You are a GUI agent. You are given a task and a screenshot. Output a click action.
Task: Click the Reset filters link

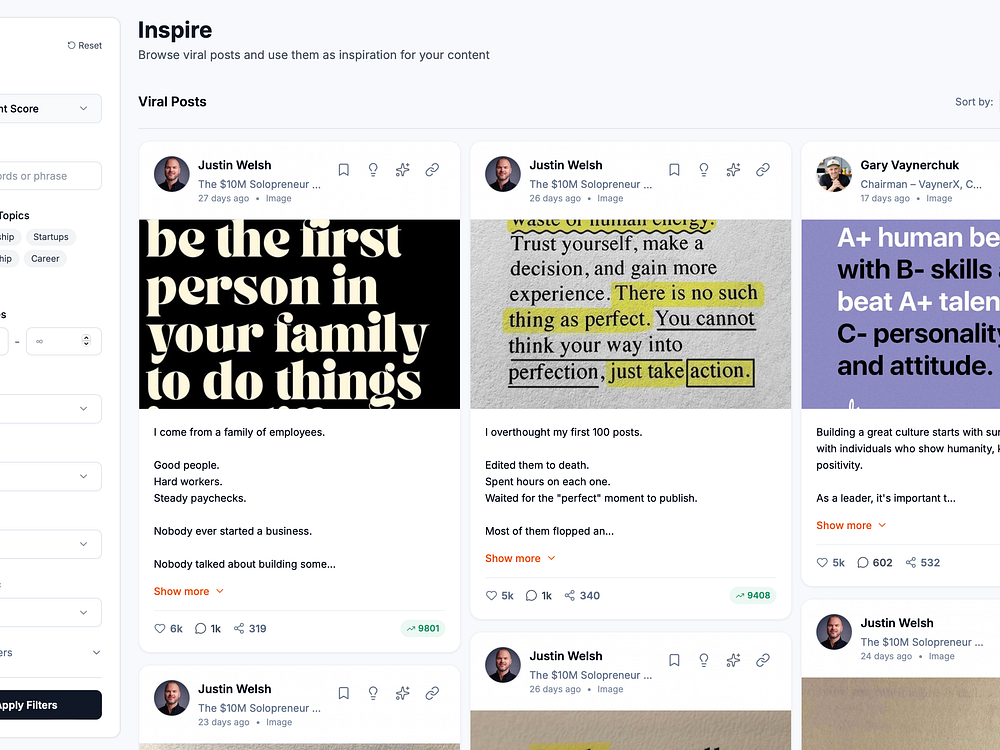click(85, 45)
